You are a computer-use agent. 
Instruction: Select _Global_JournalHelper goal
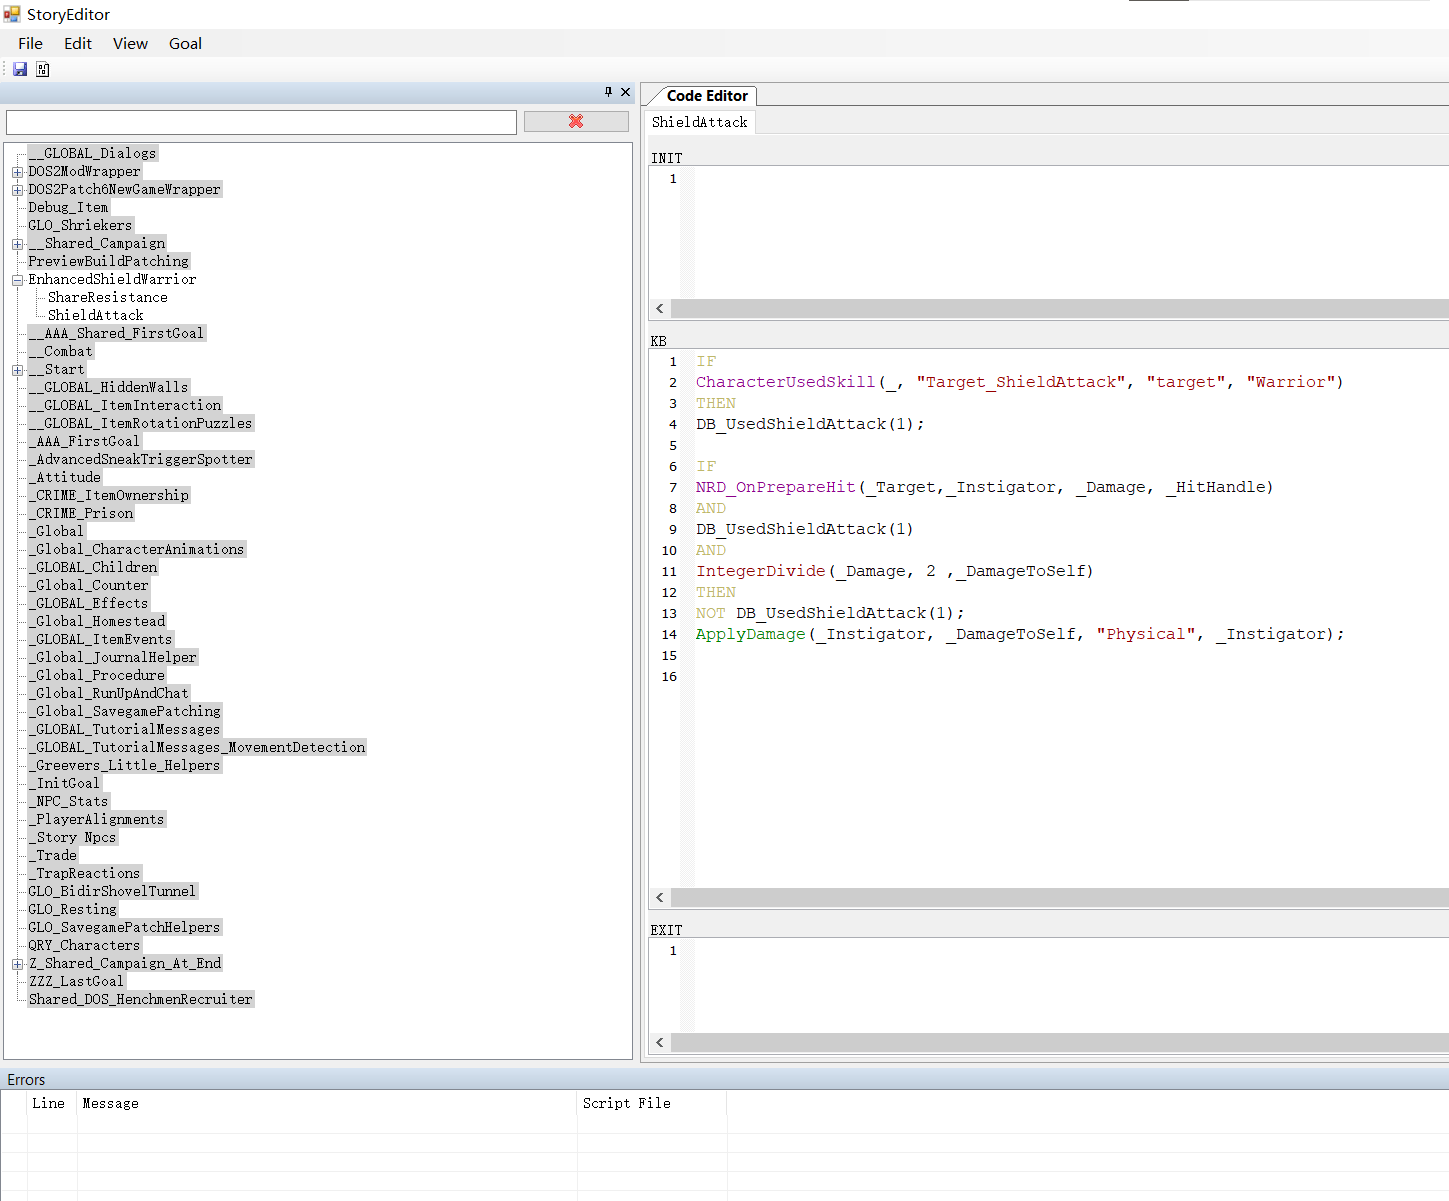[113, 657]
